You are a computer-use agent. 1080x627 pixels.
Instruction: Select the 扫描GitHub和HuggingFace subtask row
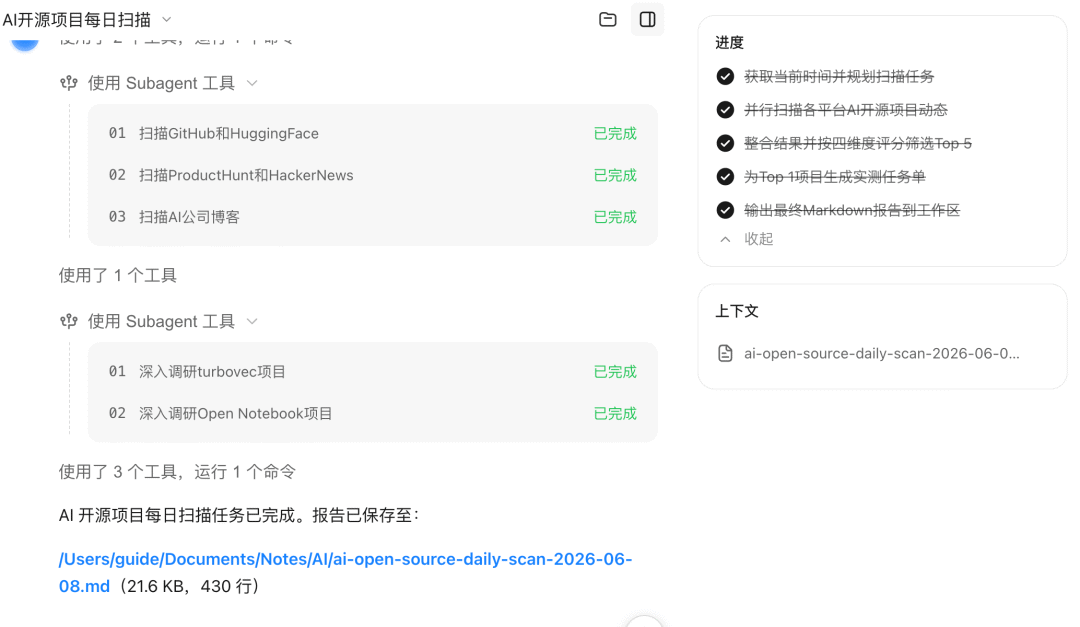373,134
